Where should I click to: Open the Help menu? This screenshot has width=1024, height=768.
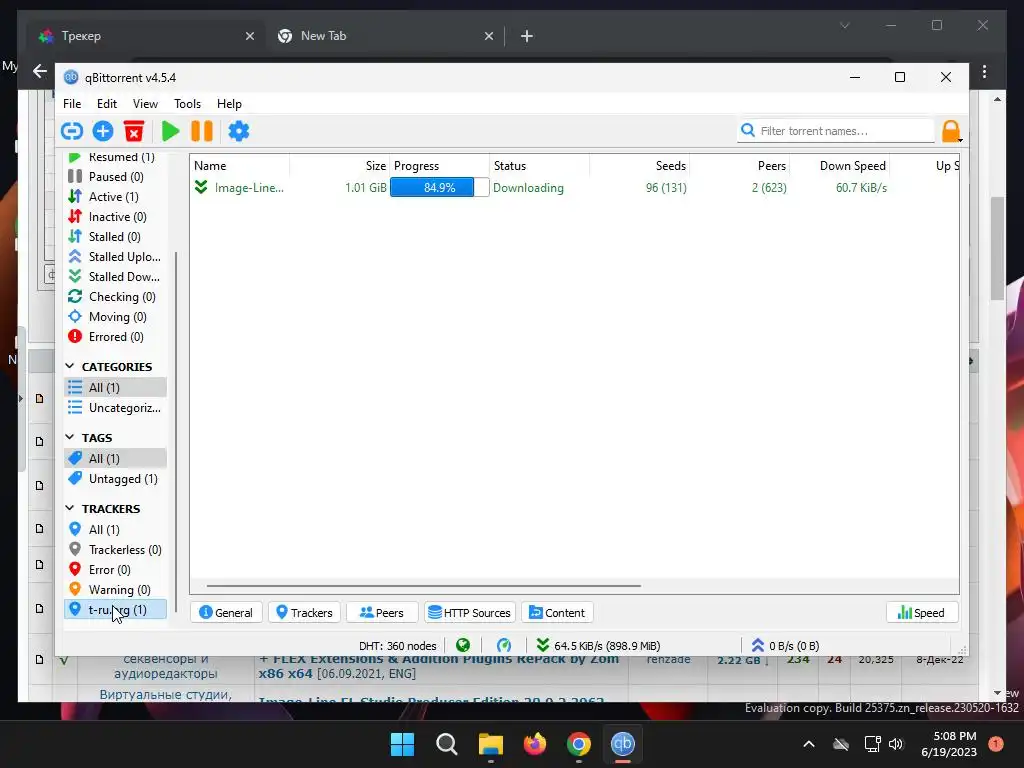tap(229, 104)
